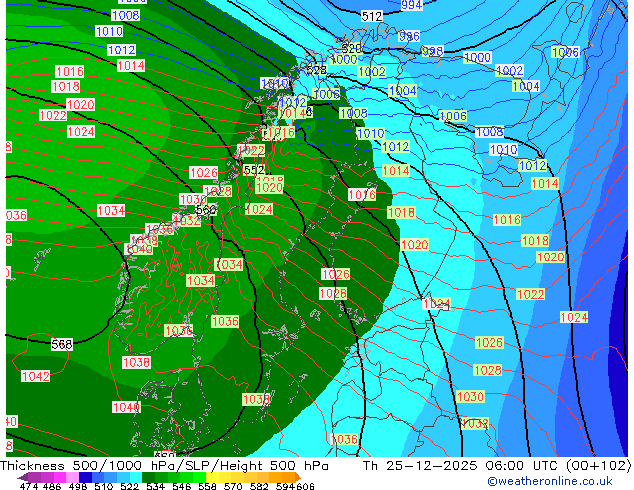Click the legend value 498
This screenshot has height=490, width=634.
[78, 486]
